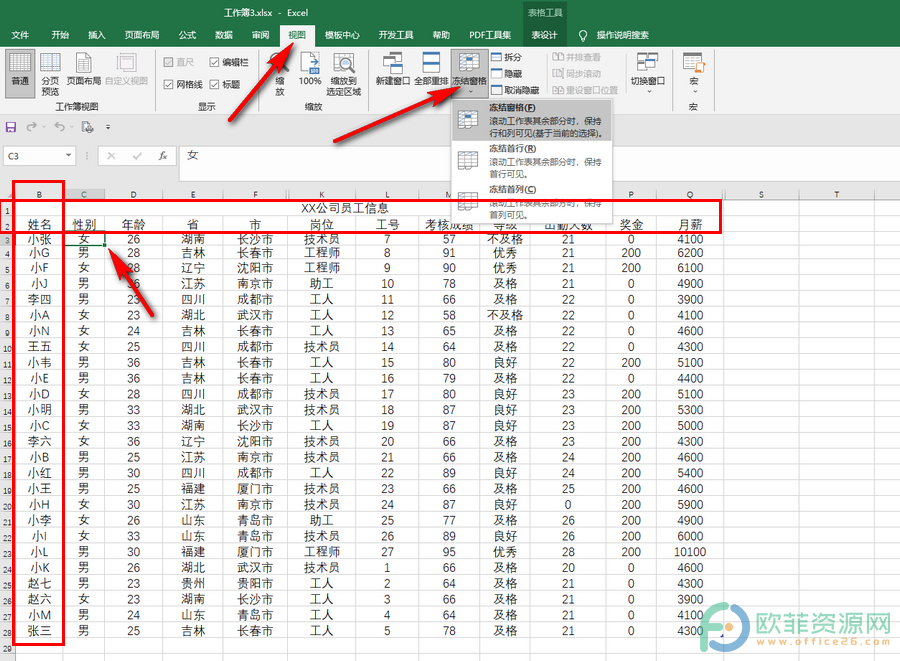
Task: Select the row 29 header
Action: tap(7, 648)
